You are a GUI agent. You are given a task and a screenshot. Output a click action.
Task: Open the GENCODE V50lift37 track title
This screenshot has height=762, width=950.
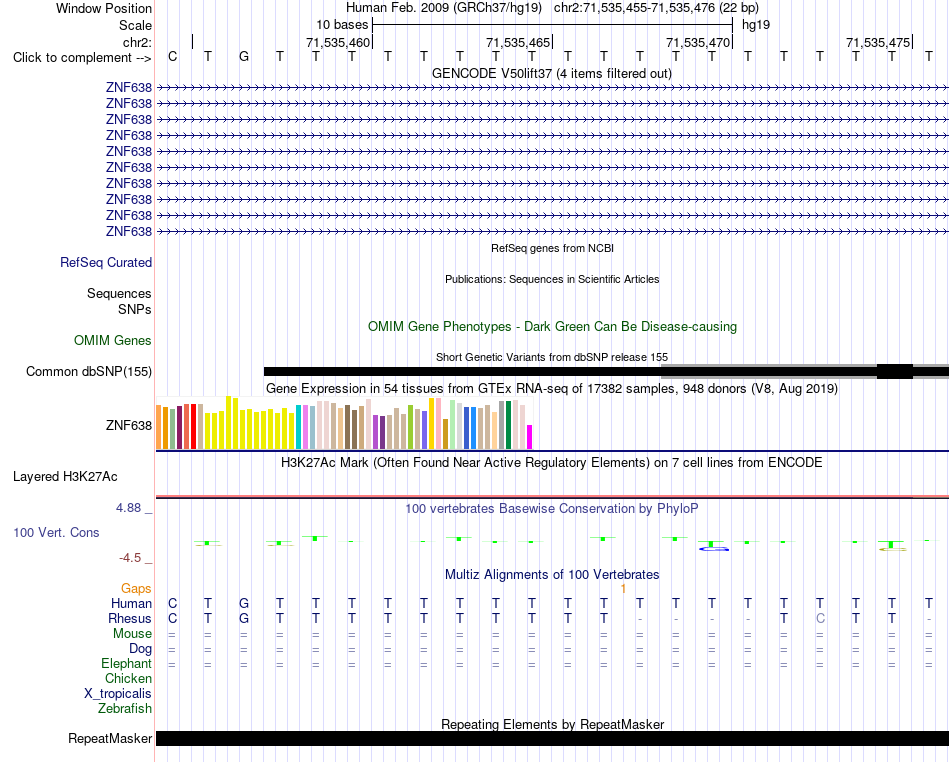point(551,73)
